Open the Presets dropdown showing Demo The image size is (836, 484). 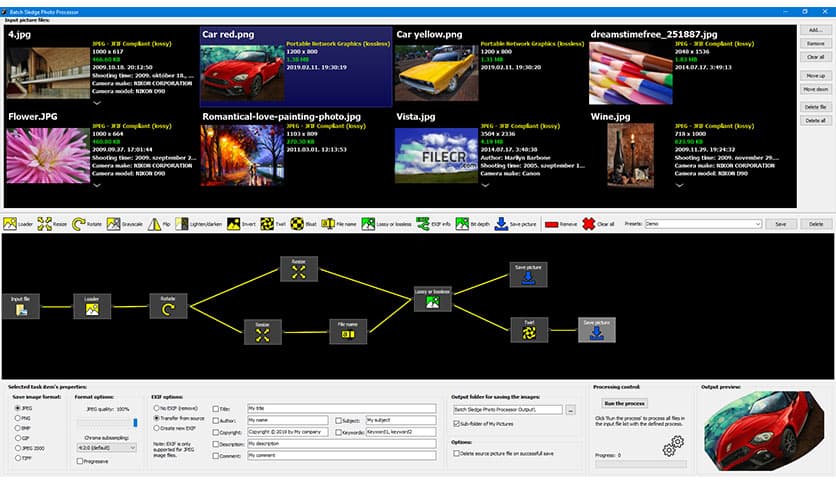coord(703,224)
